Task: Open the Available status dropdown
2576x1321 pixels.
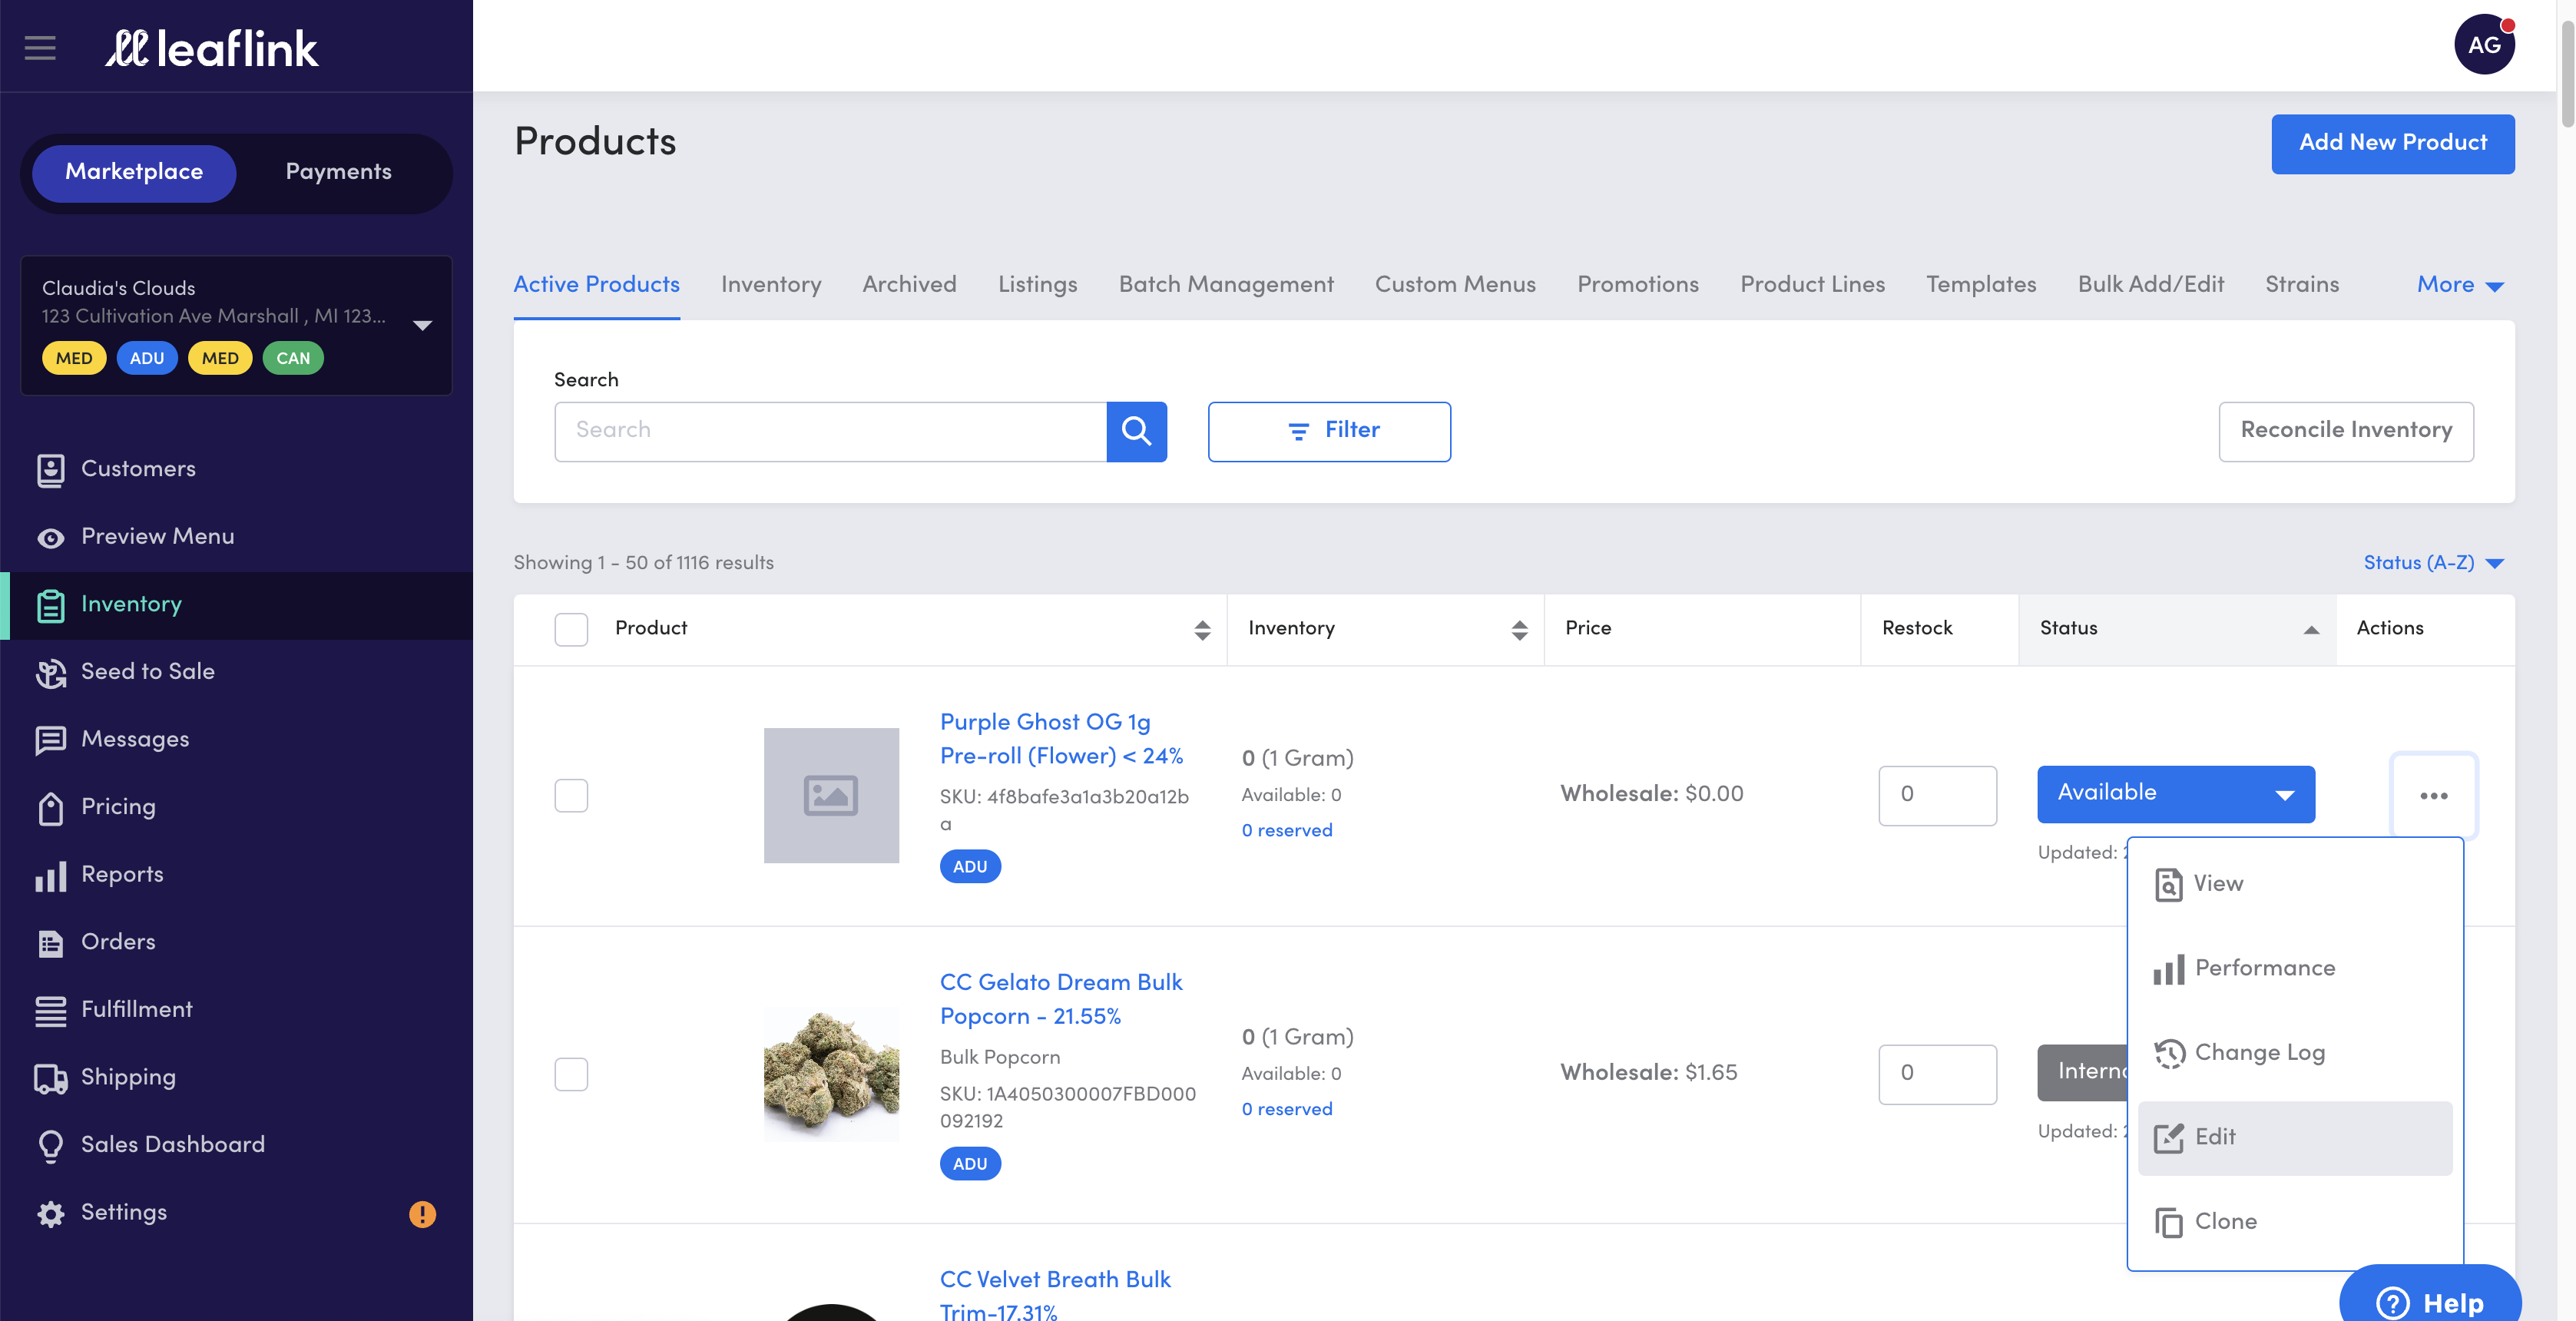Action: click(2175, 794)
